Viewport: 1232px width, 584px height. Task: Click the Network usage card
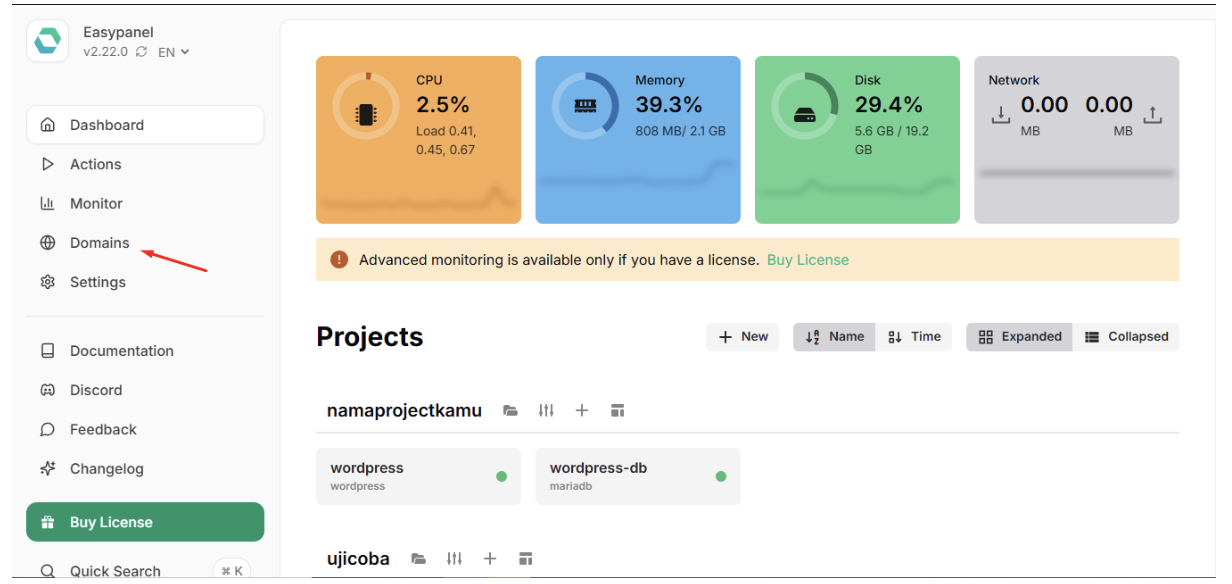tap(1077, 140)
